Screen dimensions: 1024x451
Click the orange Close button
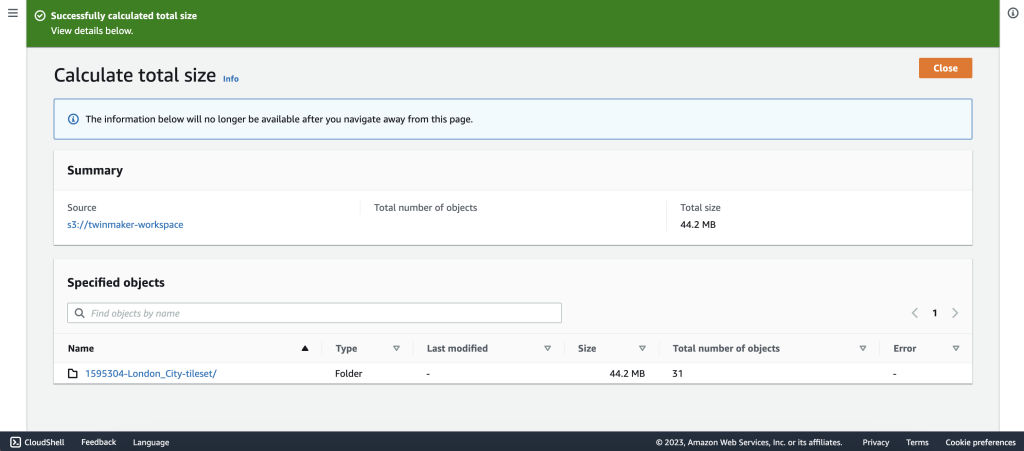point(945,68)
